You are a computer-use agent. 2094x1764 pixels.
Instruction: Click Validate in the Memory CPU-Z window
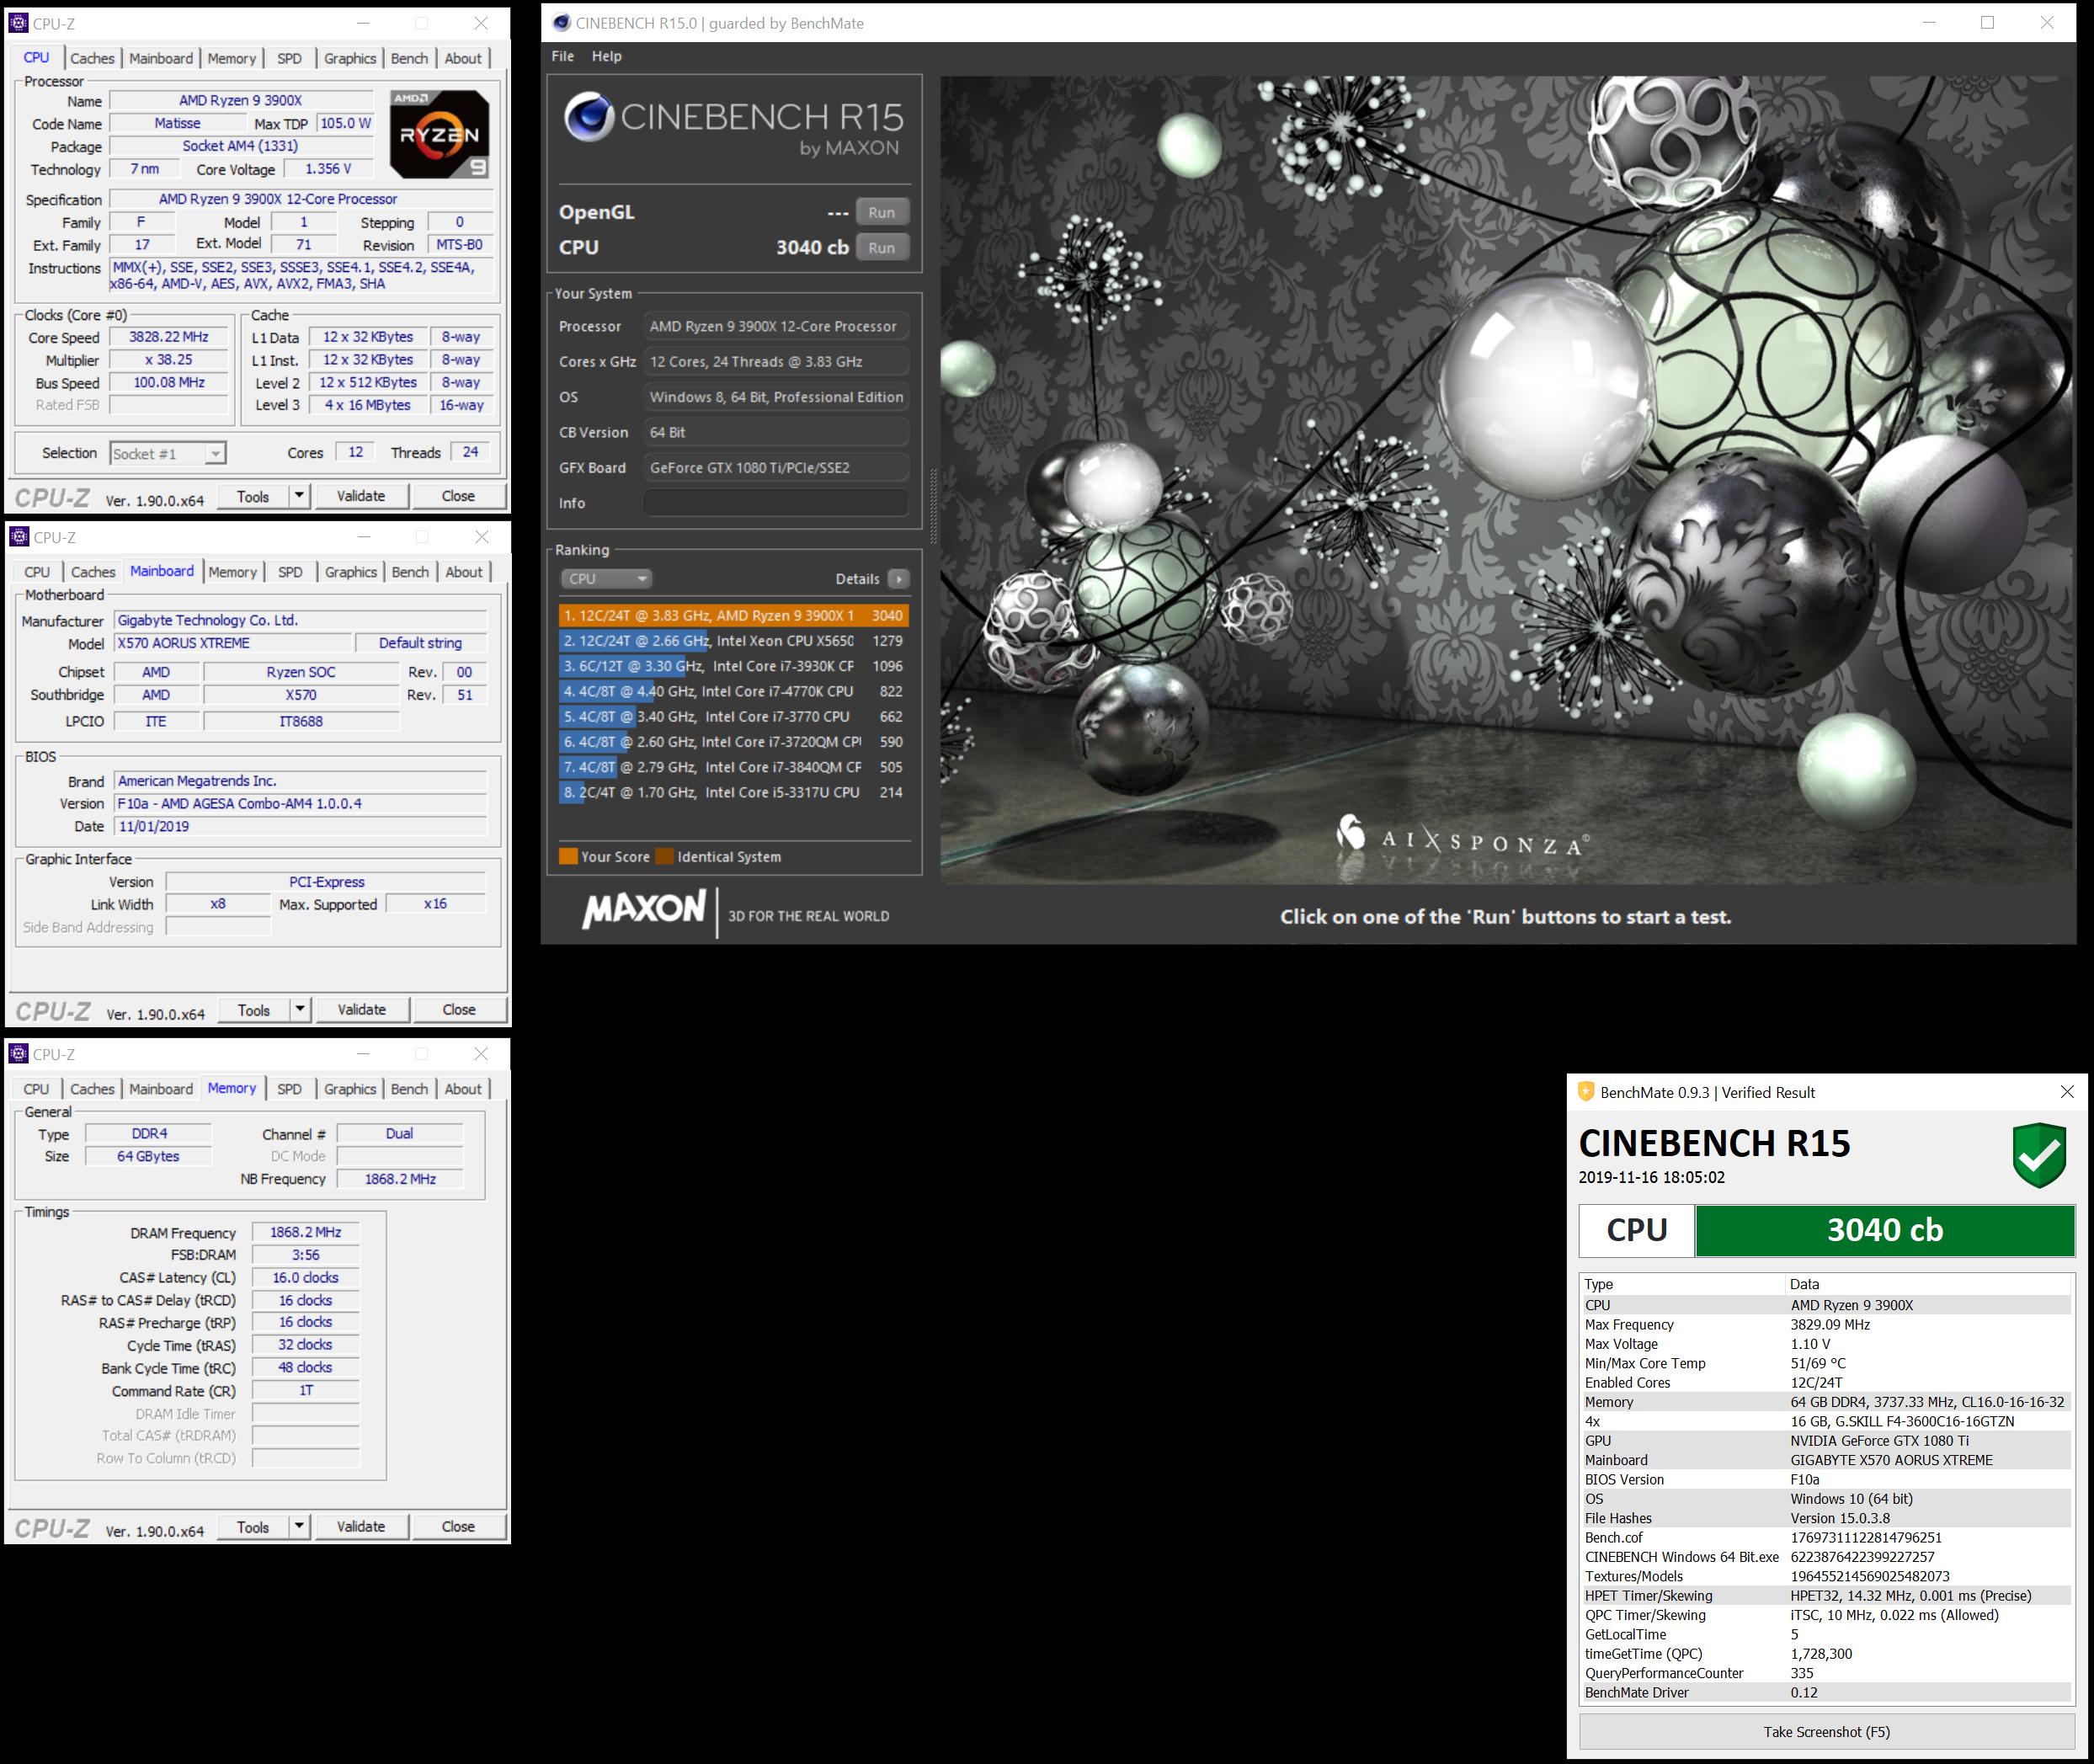361,1527
